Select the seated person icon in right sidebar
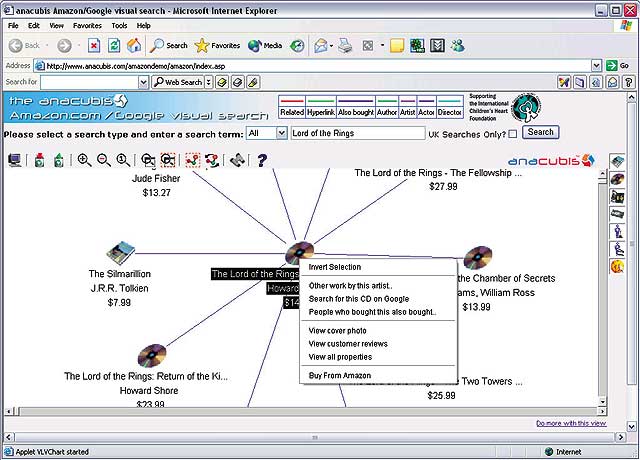Viewport: 640px width, 460px height. point(618,249)
